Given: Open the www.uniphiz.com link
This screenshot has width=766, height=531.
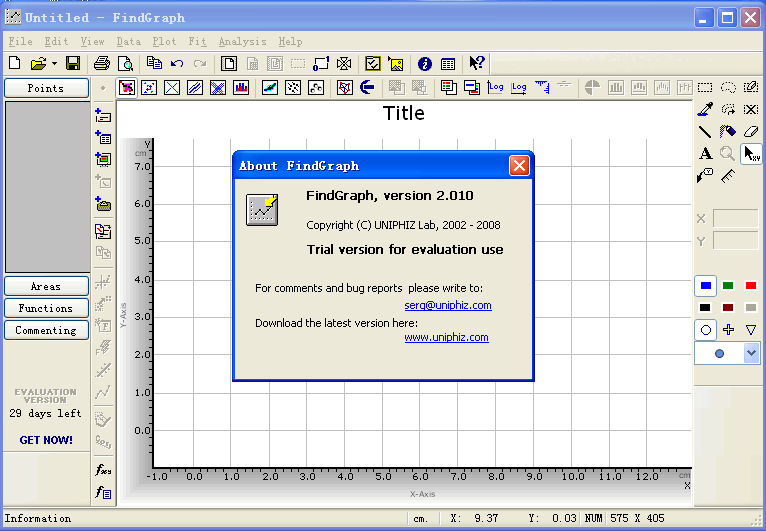Looking at the screenshot, I should [447, 337].
